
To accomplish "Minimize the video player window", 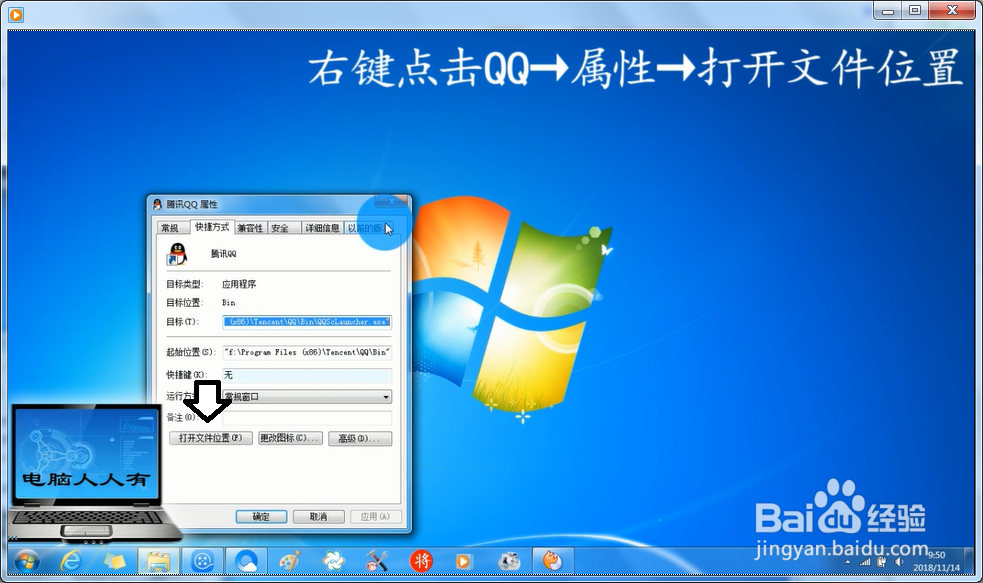I will [x=888, y=10].
